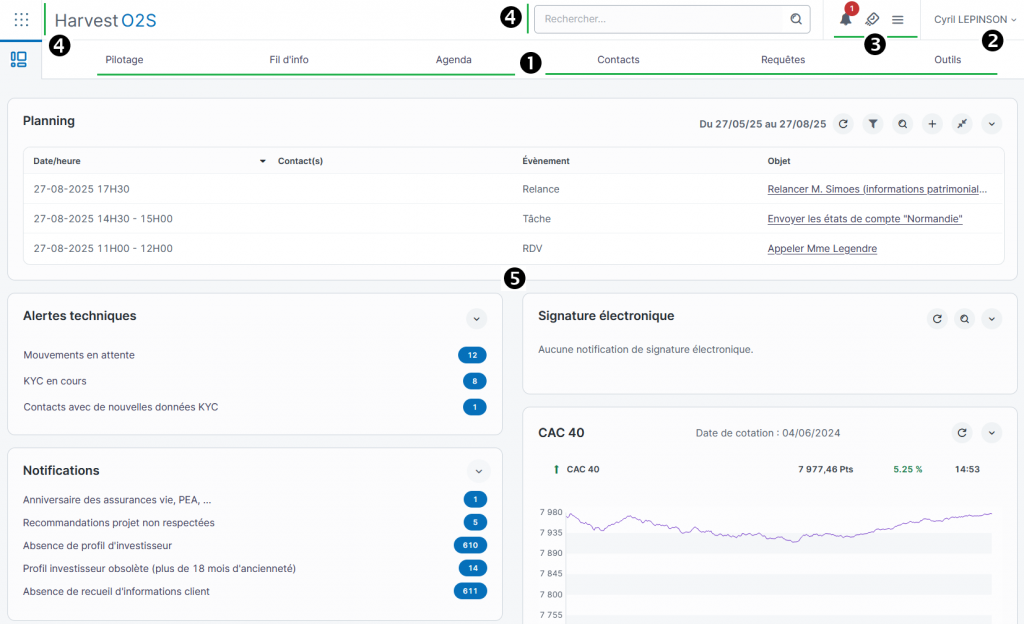Screen dimensions: 1024x624
Task: Switch to the Contacts tab
Action: coord(618,60)
